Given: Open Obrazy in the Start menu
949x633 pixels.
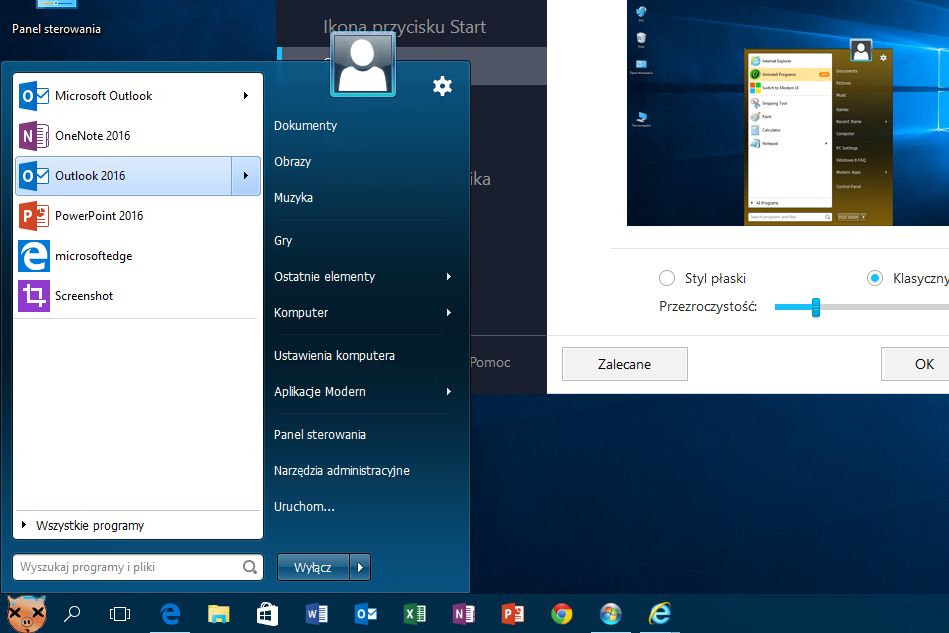Looking at the screenshot, I should click(292, 162).
